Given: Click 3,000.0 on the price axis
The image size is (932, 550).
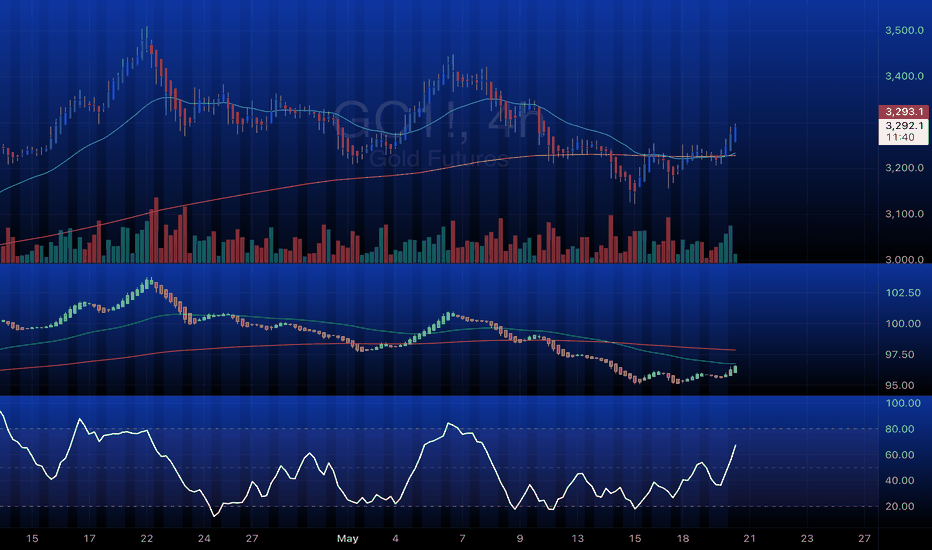Looking at the screenshot, I should coord(904,259).
